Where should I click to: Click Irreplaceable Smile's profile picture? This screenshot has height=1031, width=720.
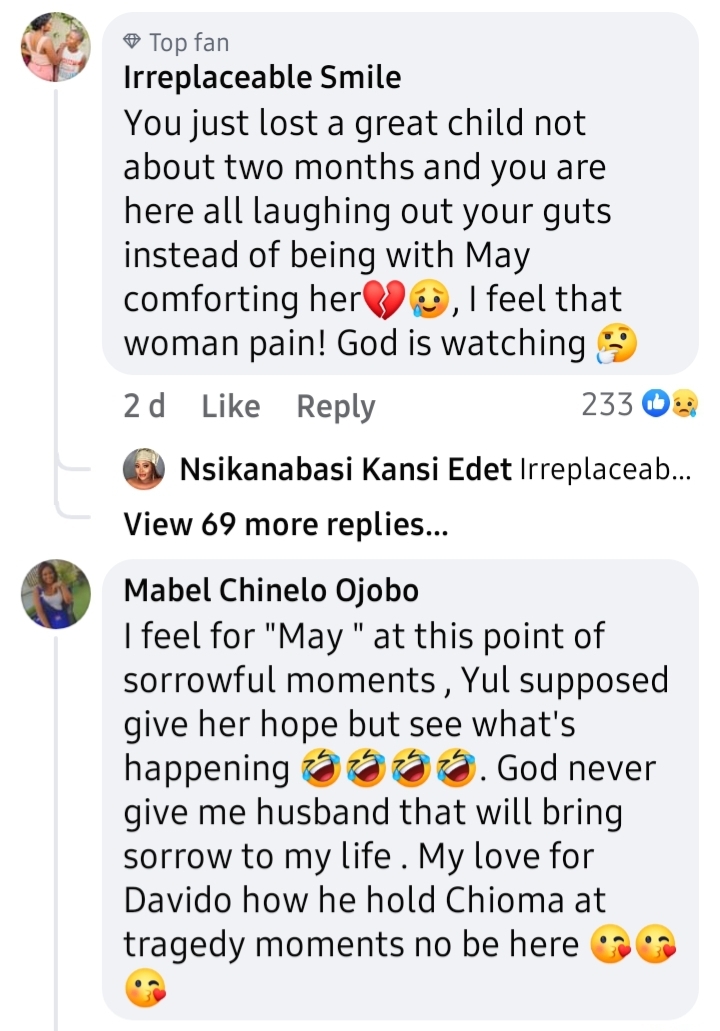[x=55, y=47]
